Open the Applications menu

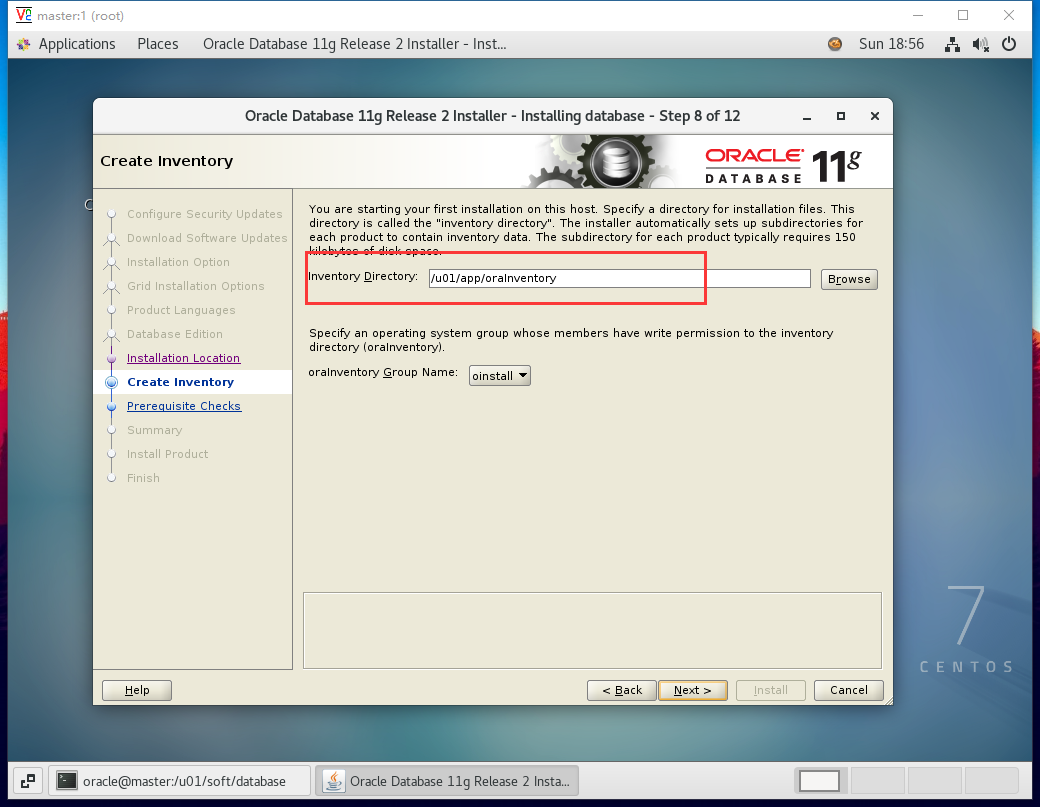[x=77, y=44]
